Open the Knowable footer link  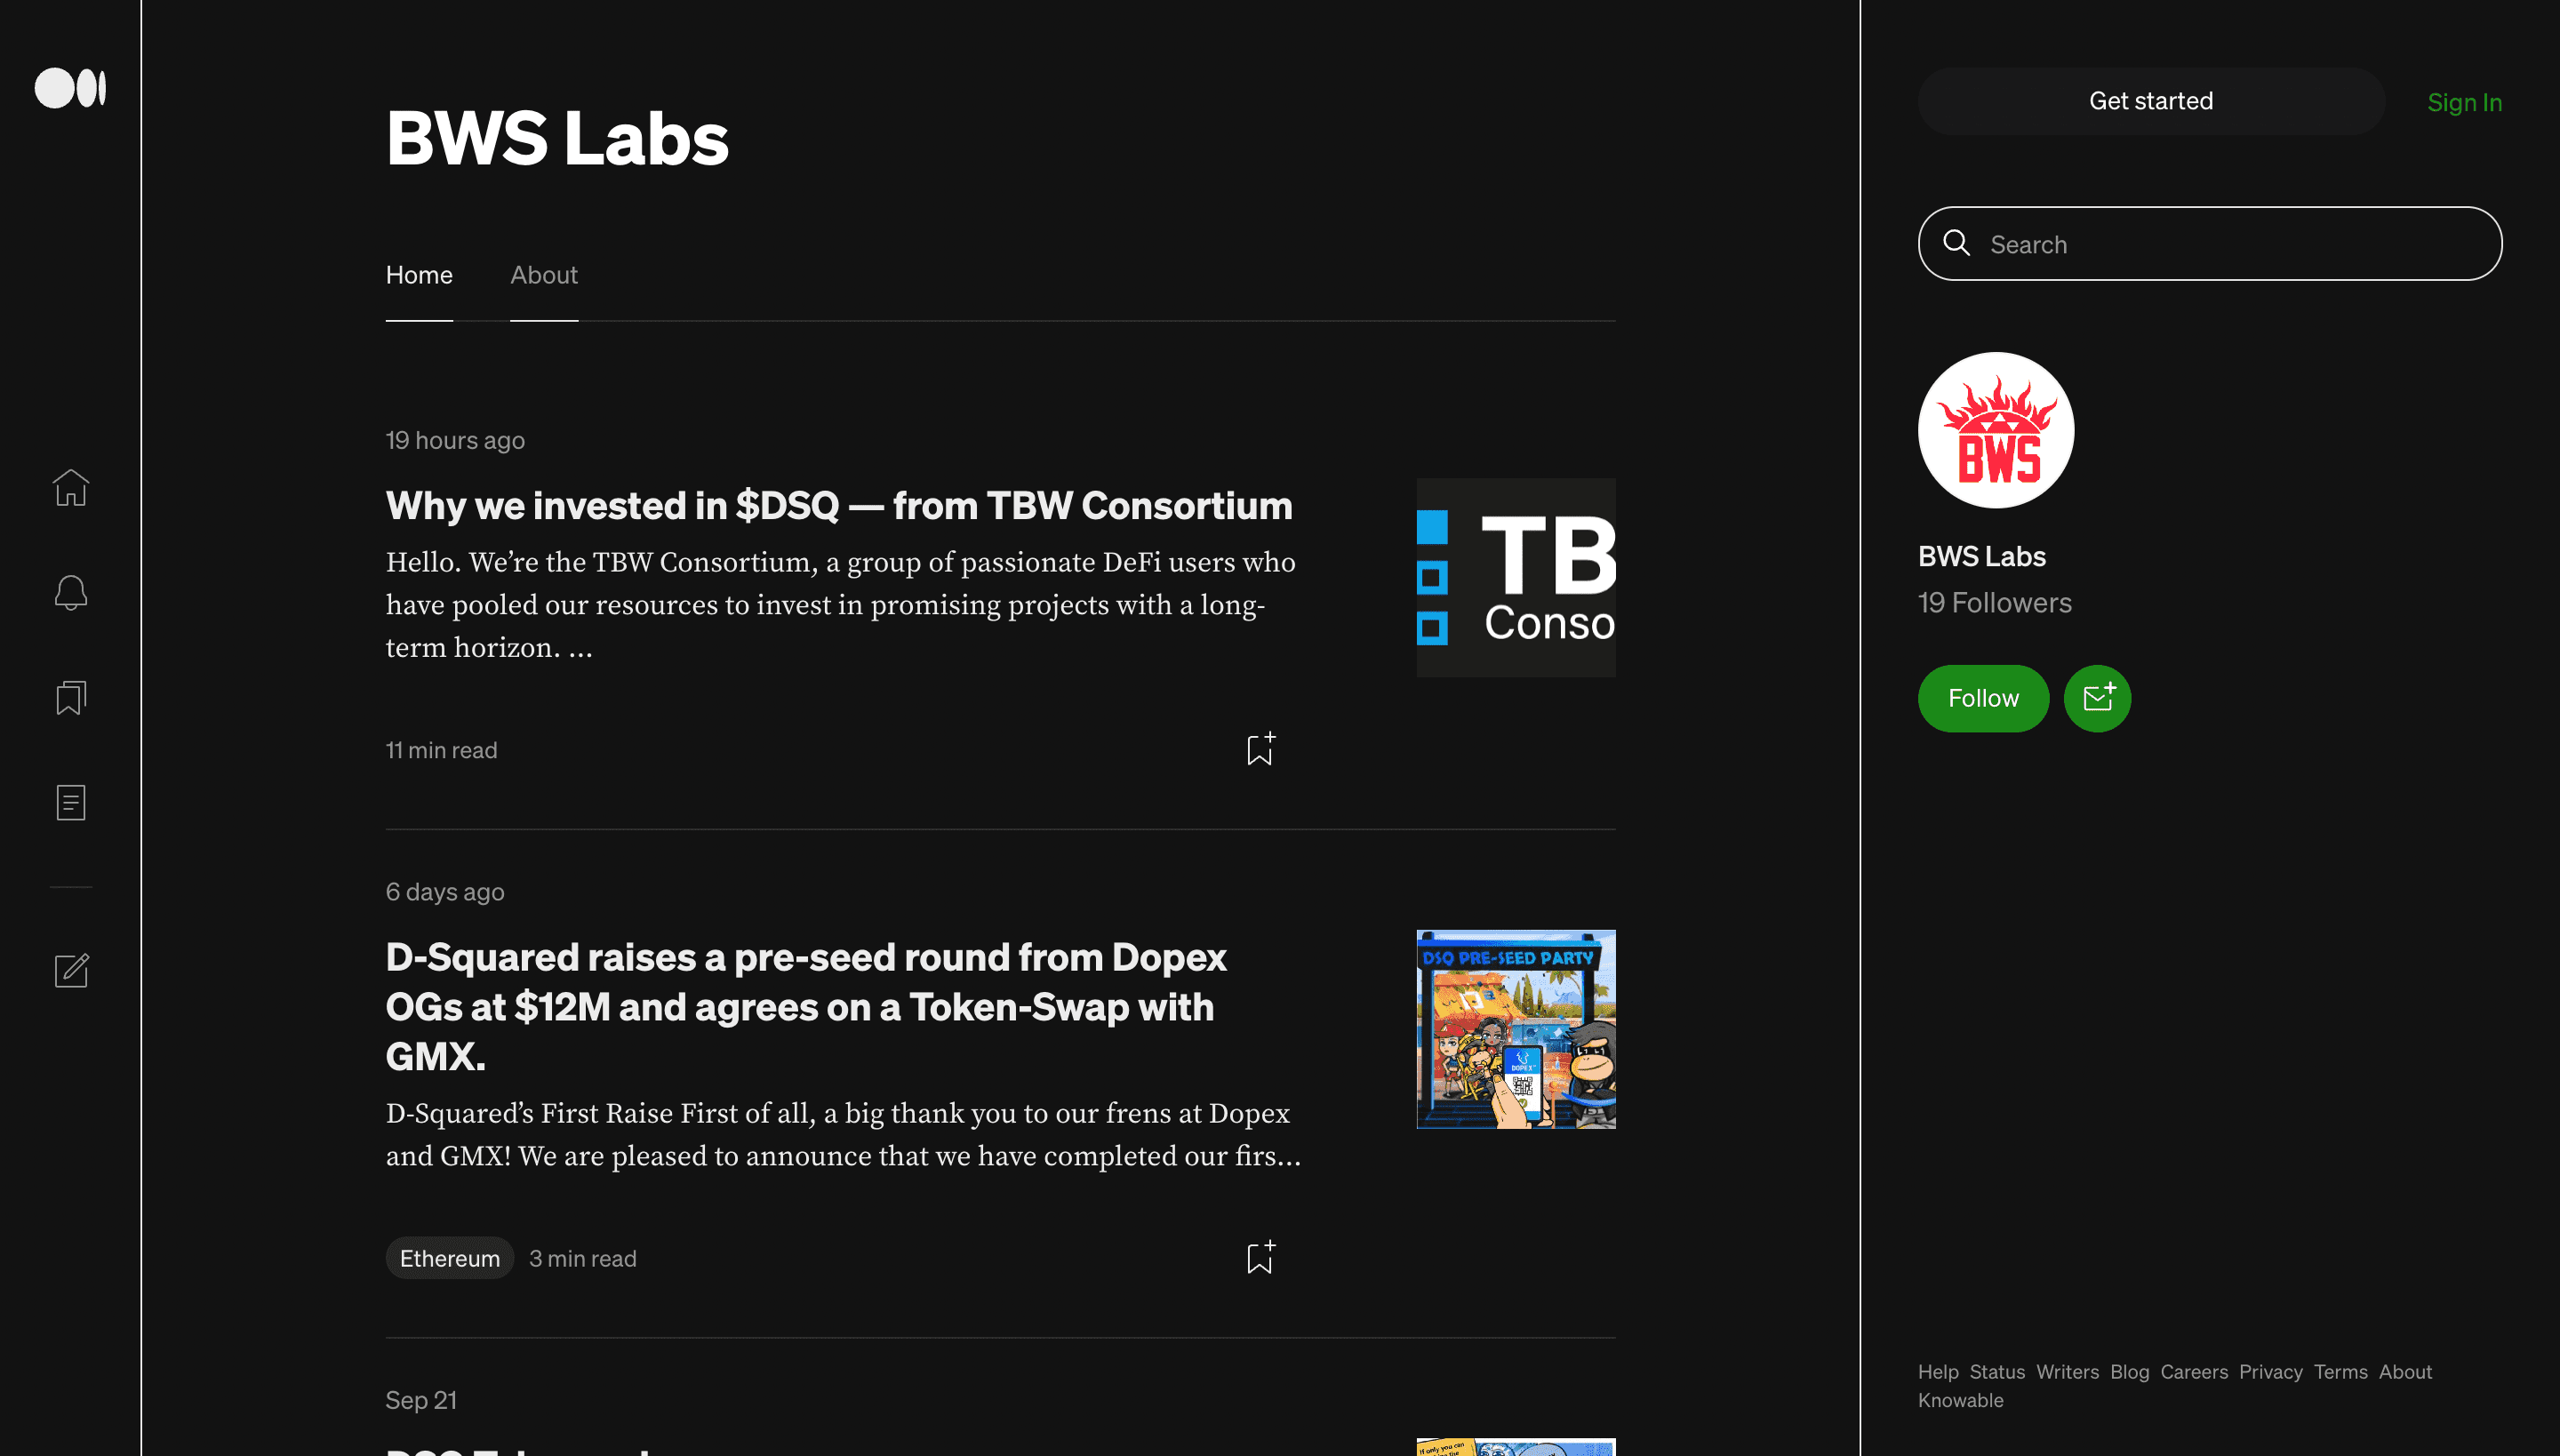[x=1960, y=1400]
